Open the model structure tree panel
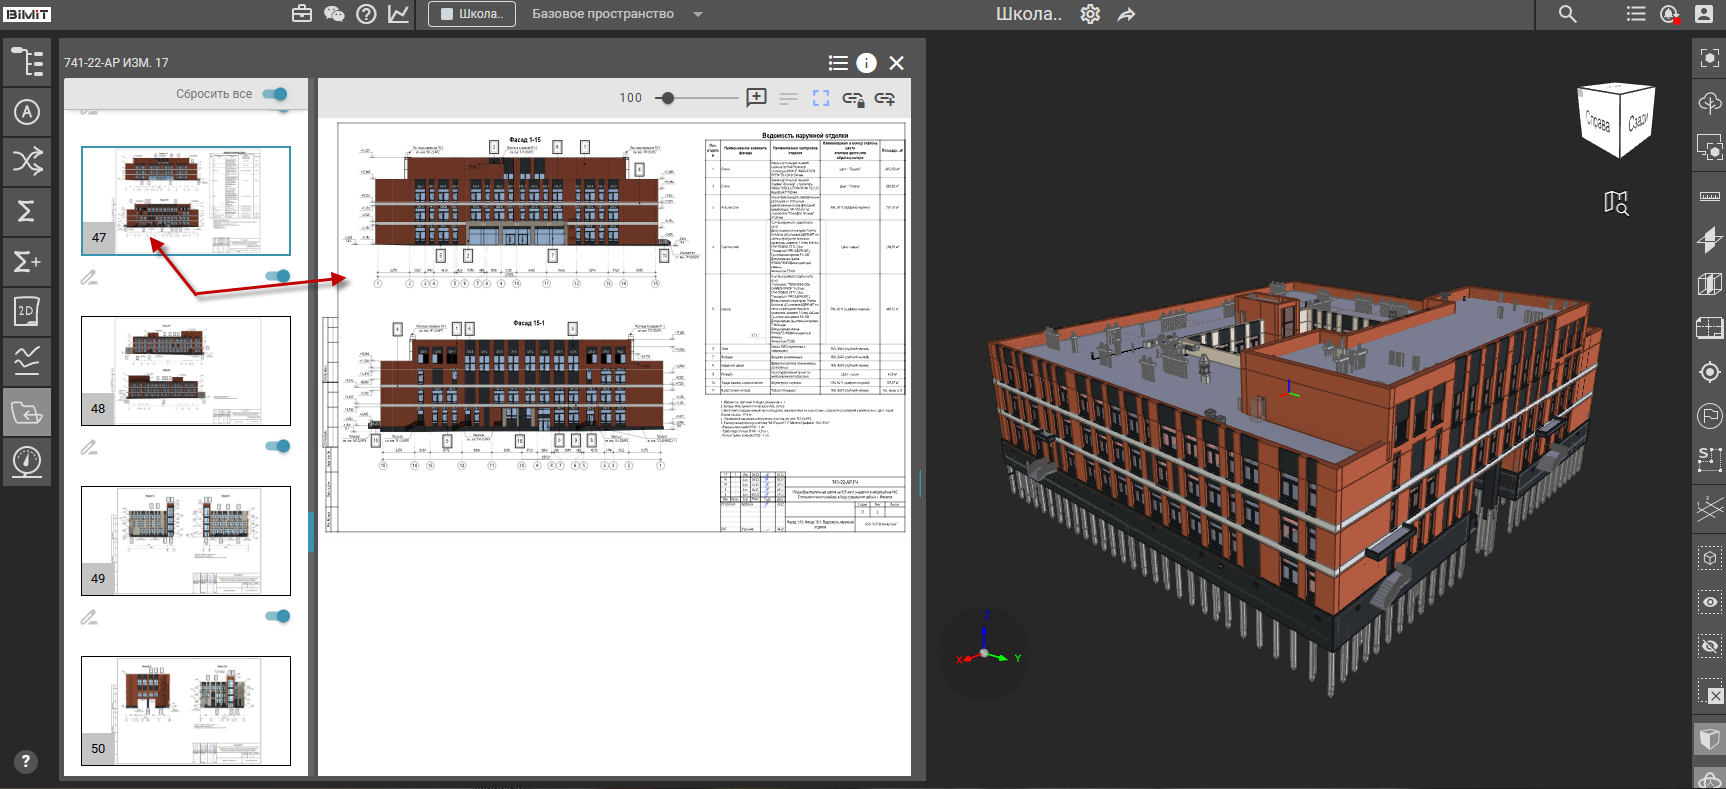Image resolution: width=1726 pixels, height=789 pixels. [27, 62]
